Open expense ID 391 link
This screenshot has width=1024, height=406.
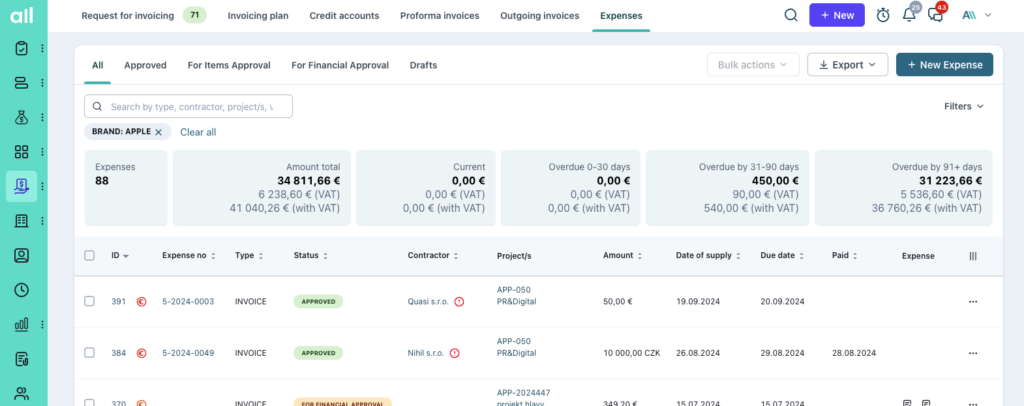tap(118, 302)
